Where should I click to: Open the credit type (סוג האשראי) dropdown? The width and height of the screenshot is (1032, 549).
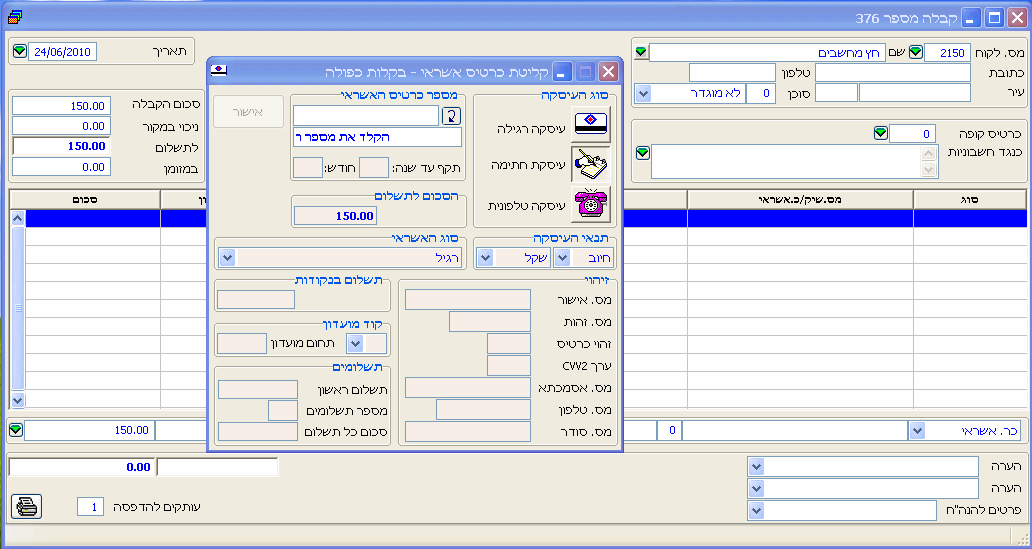click(x=227, y=258)
